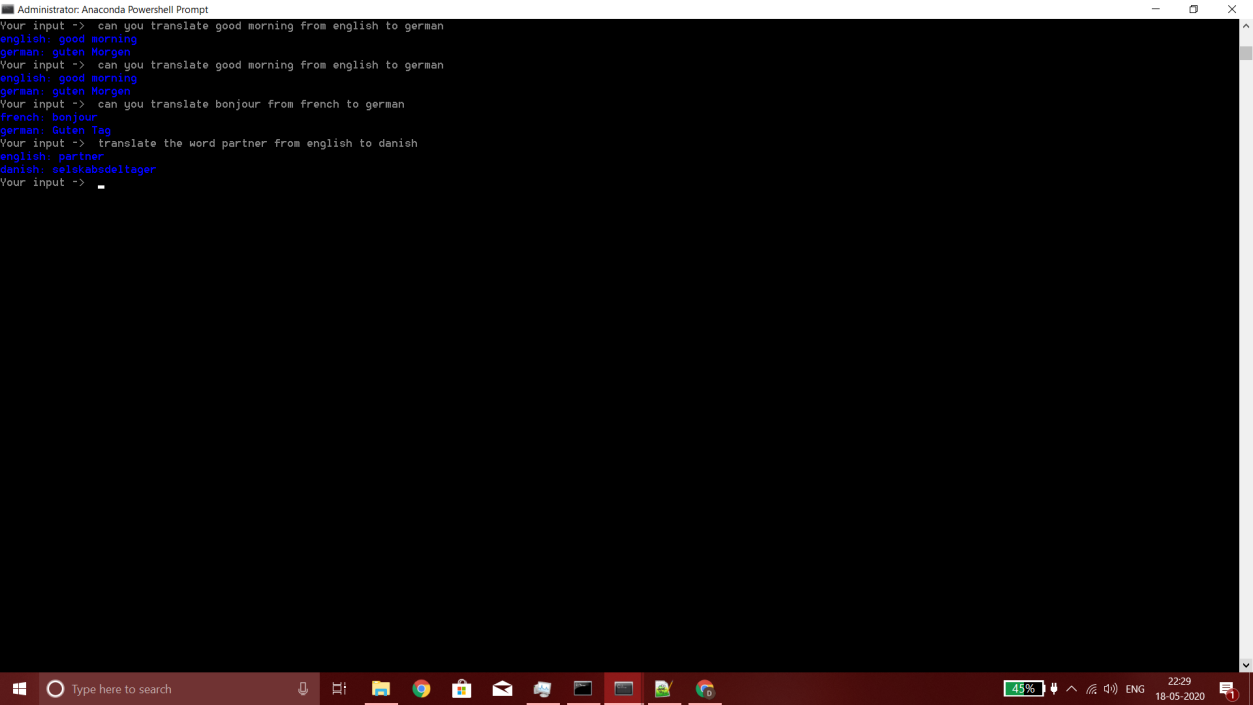Click the 45% battery indicator
This screenshot has height=705, width=1253.
pos(1023,689)
